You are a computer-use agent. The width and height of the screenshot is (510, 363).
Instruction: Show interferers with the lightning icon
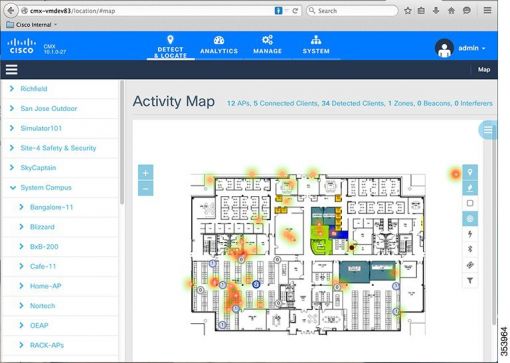(470, 234)
